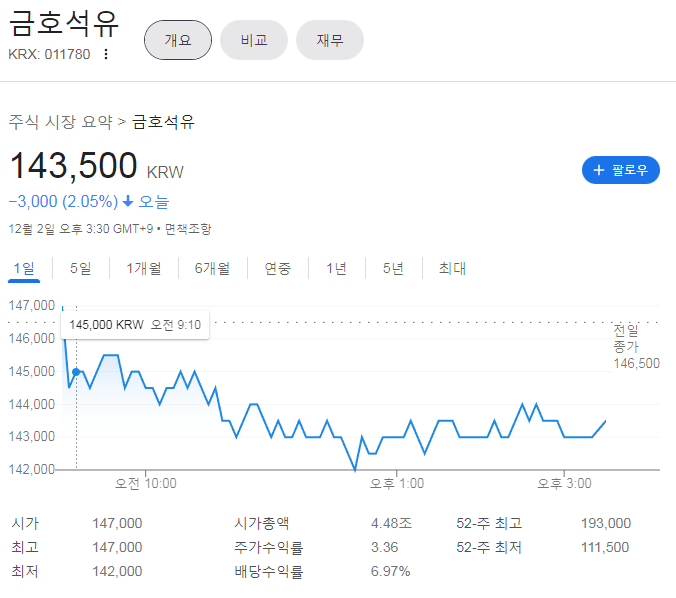Image resolution: width=676 pixels, height=598 pixels.
Task: Click the 전일 종가 146,500 label
Action: [636, 347]
